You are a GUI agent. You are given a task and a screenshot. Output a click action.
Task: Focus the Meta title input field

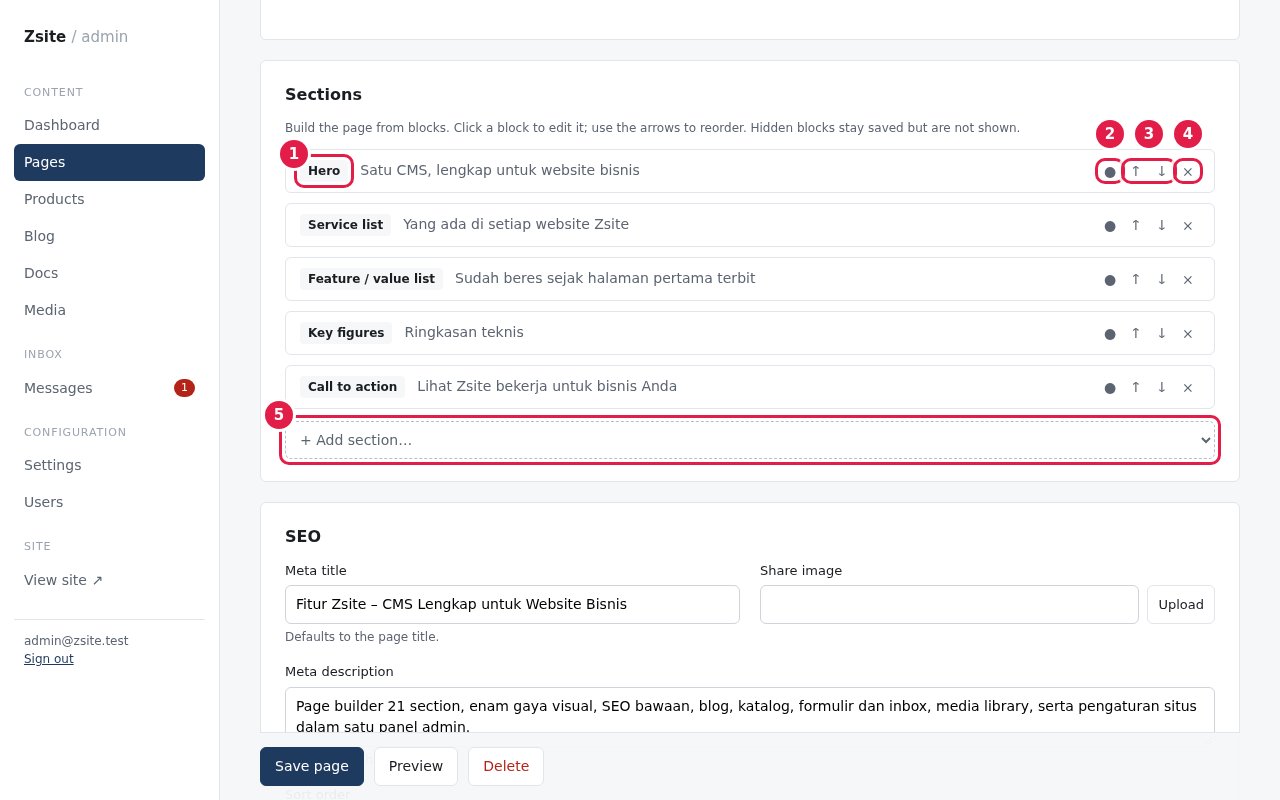pyautogui.click(x=512, y=604)
